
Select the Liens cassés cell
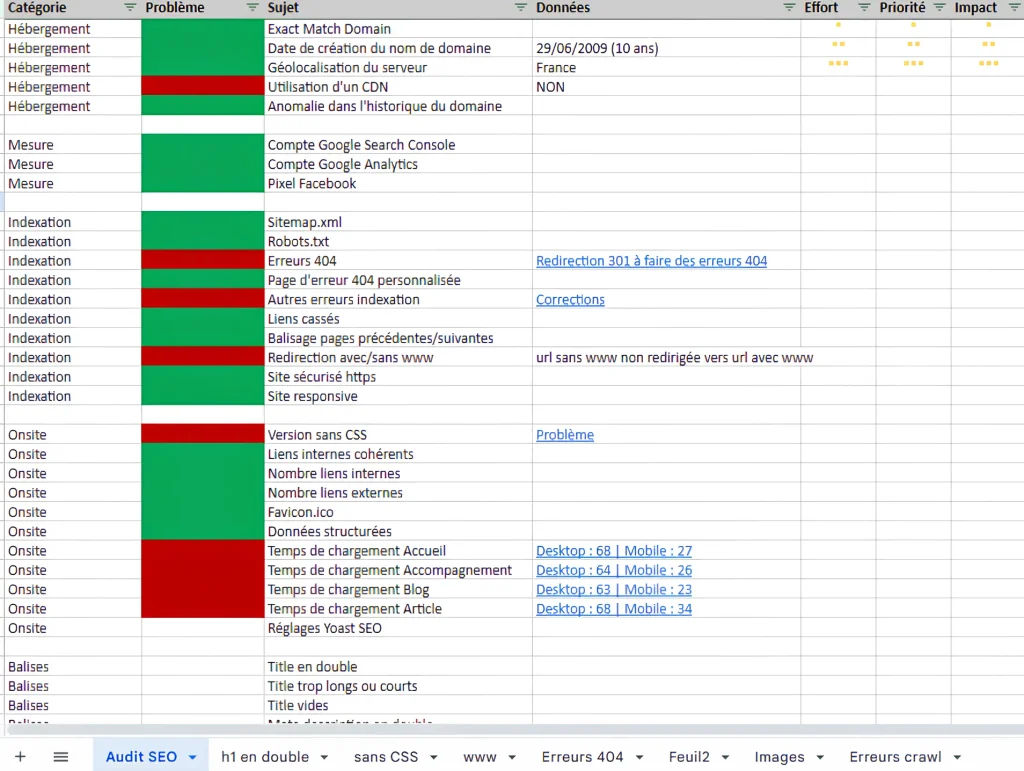coord(398,319)
